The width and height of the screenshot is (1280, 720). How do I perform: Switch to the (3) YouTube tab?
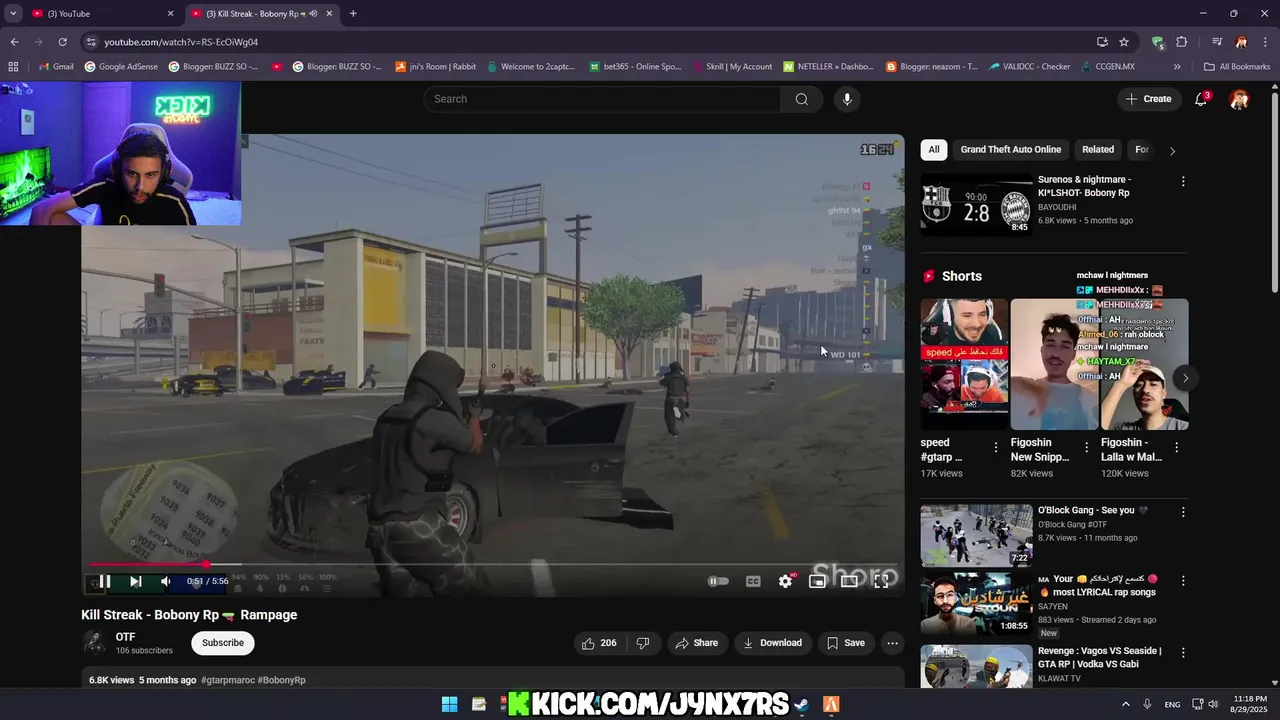click(x=100, y=14)
